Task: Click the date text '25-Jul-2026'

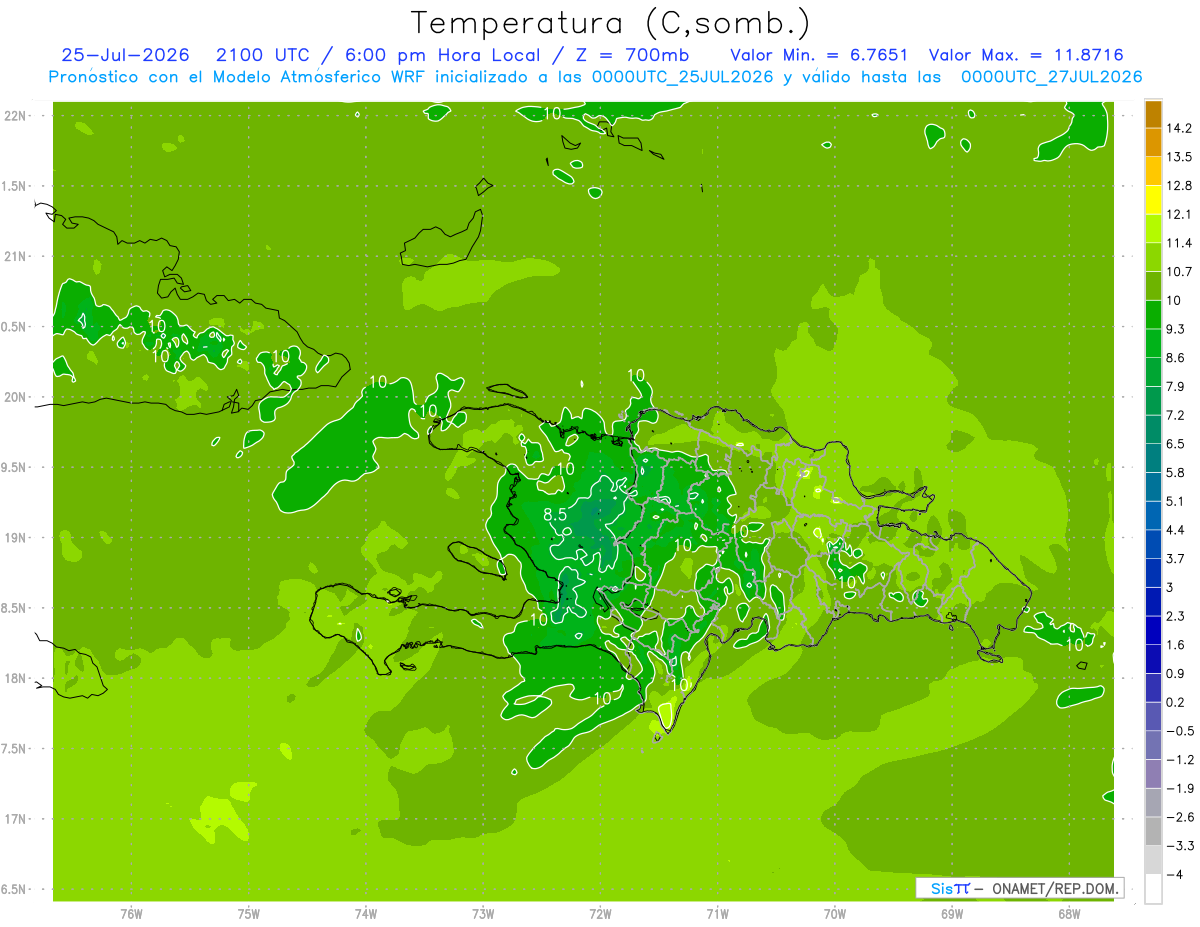Action: click(125, 54)
